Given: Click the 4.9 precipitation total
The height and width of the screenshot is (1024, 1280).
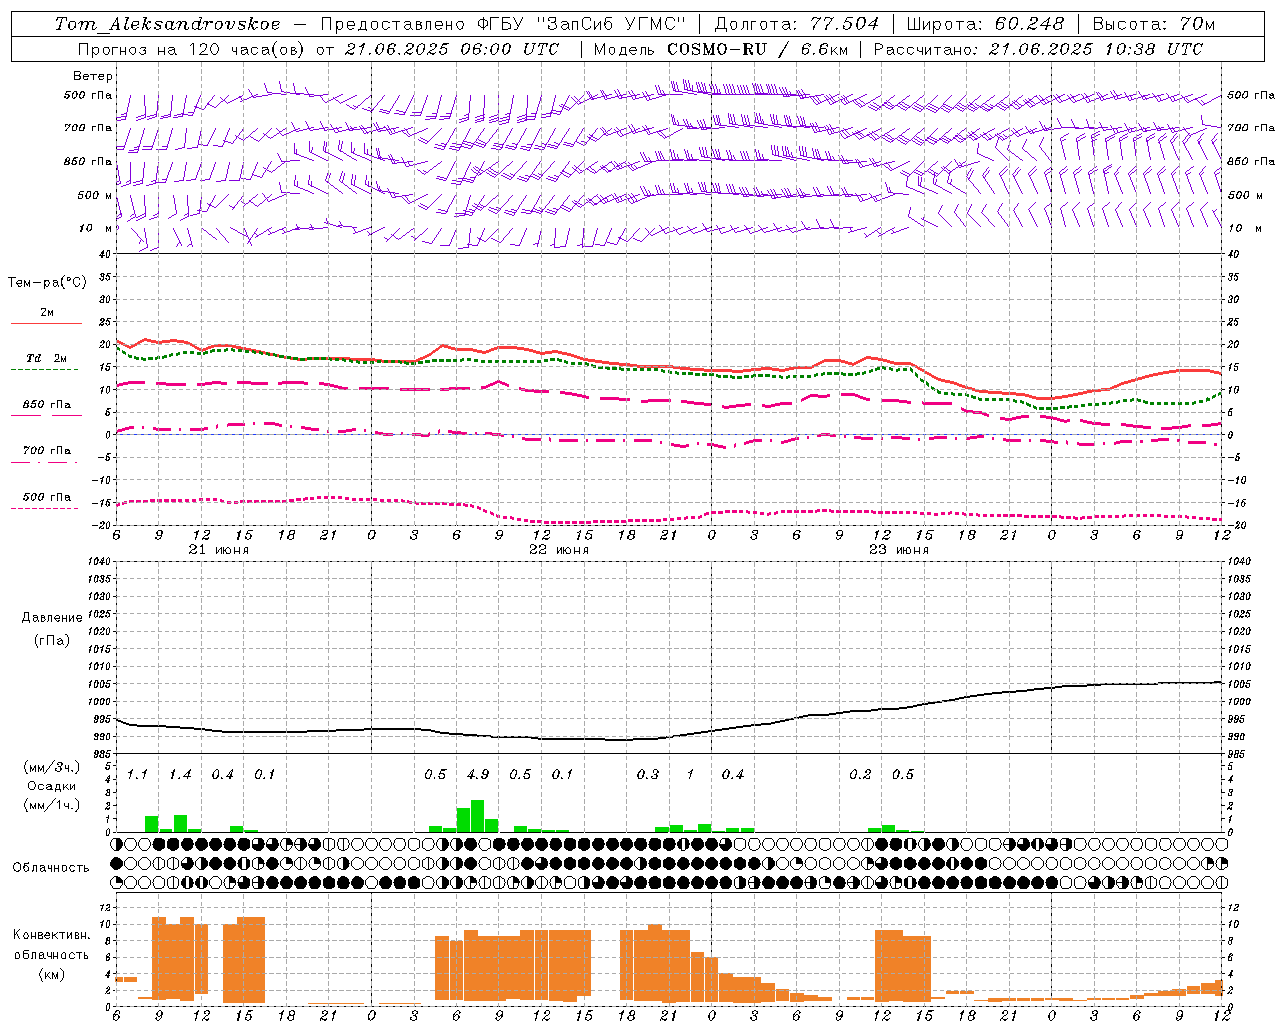Looking at the screenshot, I should point(478,775).
